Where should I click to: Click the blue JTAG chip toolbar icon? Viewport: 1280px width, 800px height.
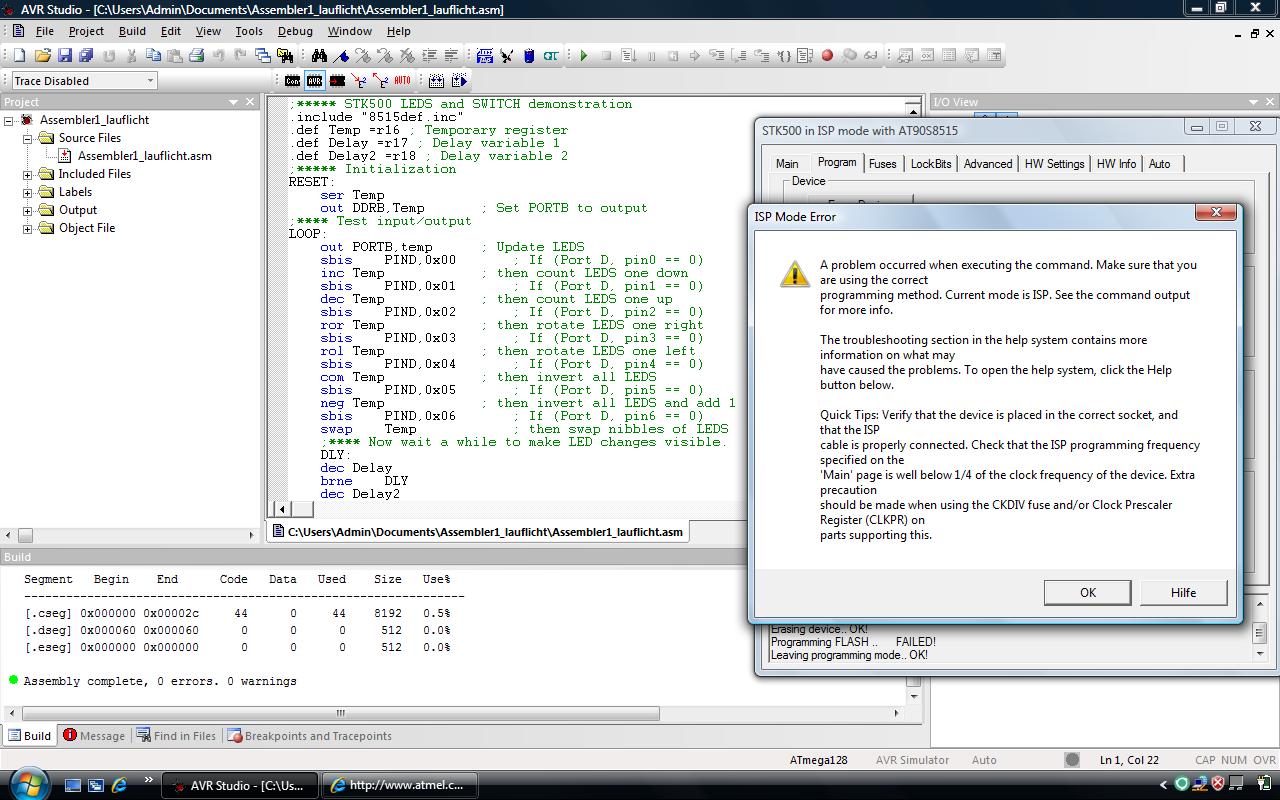pyautogui.click(x=485, y=56)
